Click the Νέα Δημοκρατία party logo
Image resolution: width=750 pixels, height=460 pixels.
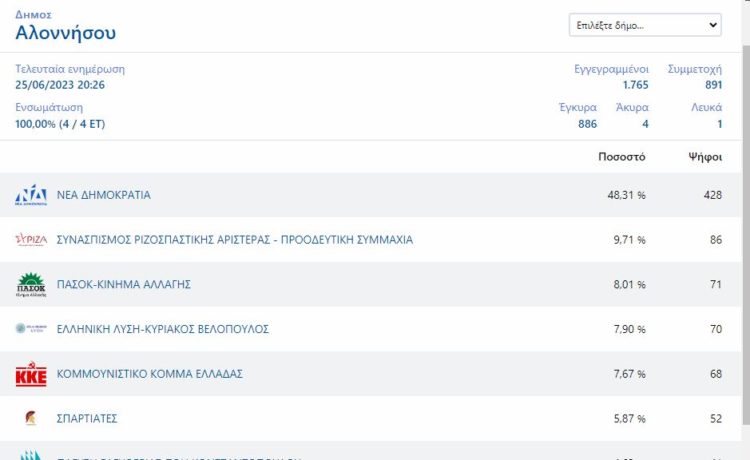tap(31, 195)
